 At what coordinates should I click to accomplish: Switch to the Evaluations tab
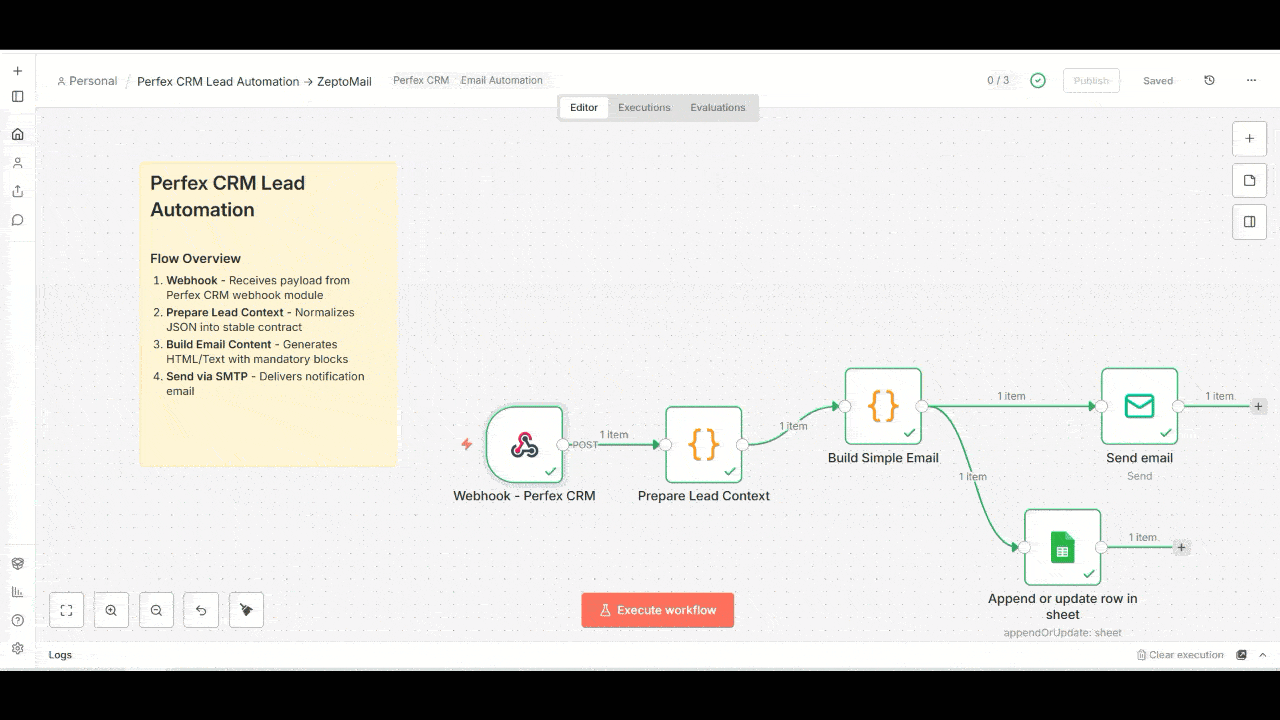click(718, 108)
